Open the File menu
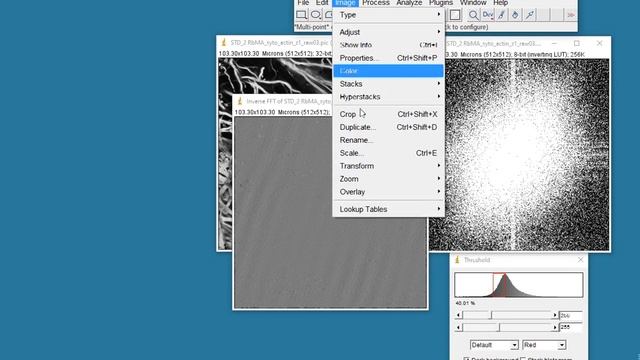This screenshot has height=360, width=640. (x=303, y=3)
